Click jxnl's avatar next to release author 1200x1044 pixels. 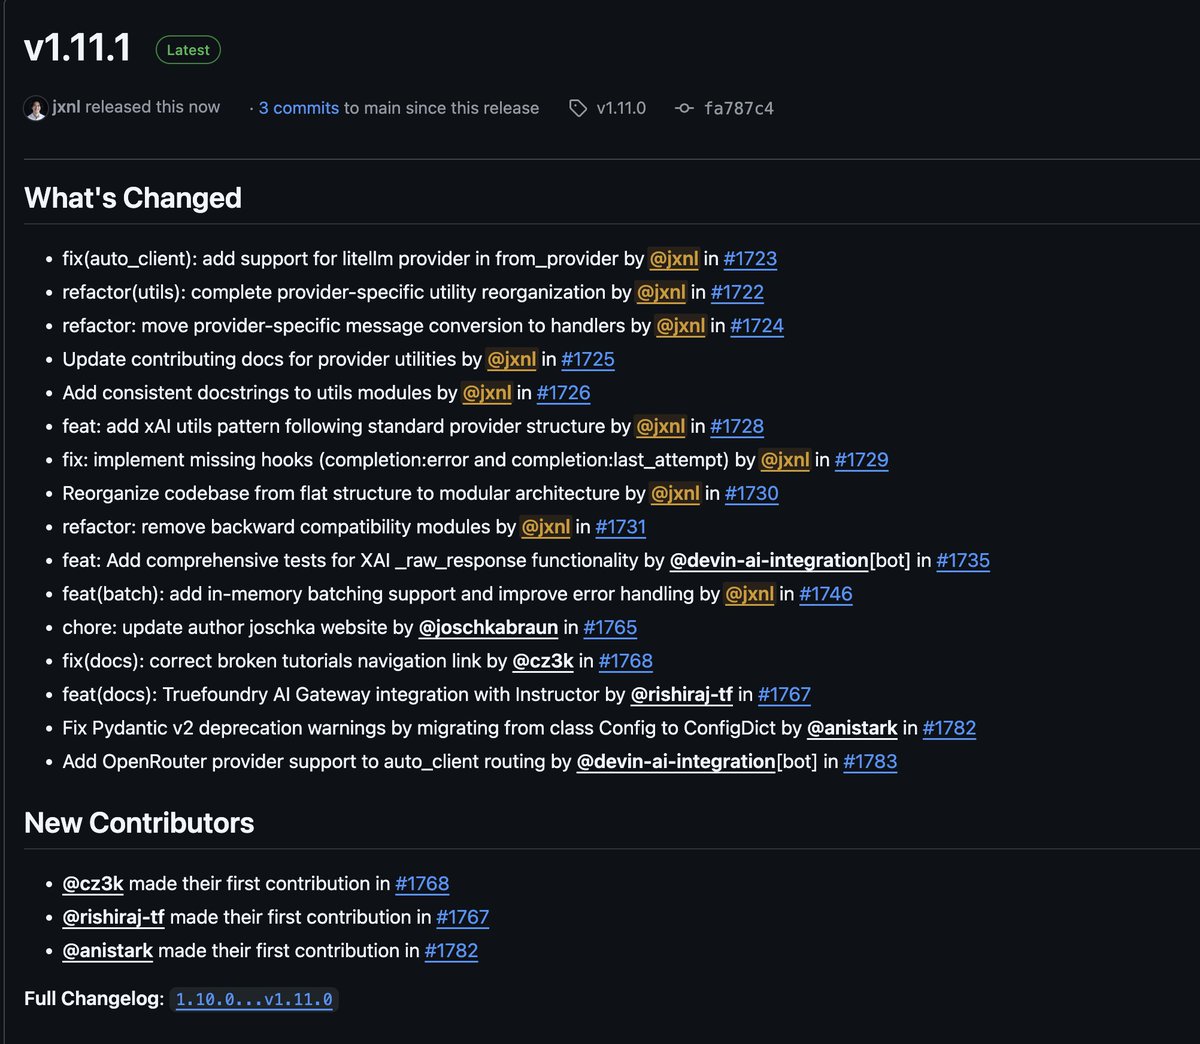(36, 108)
